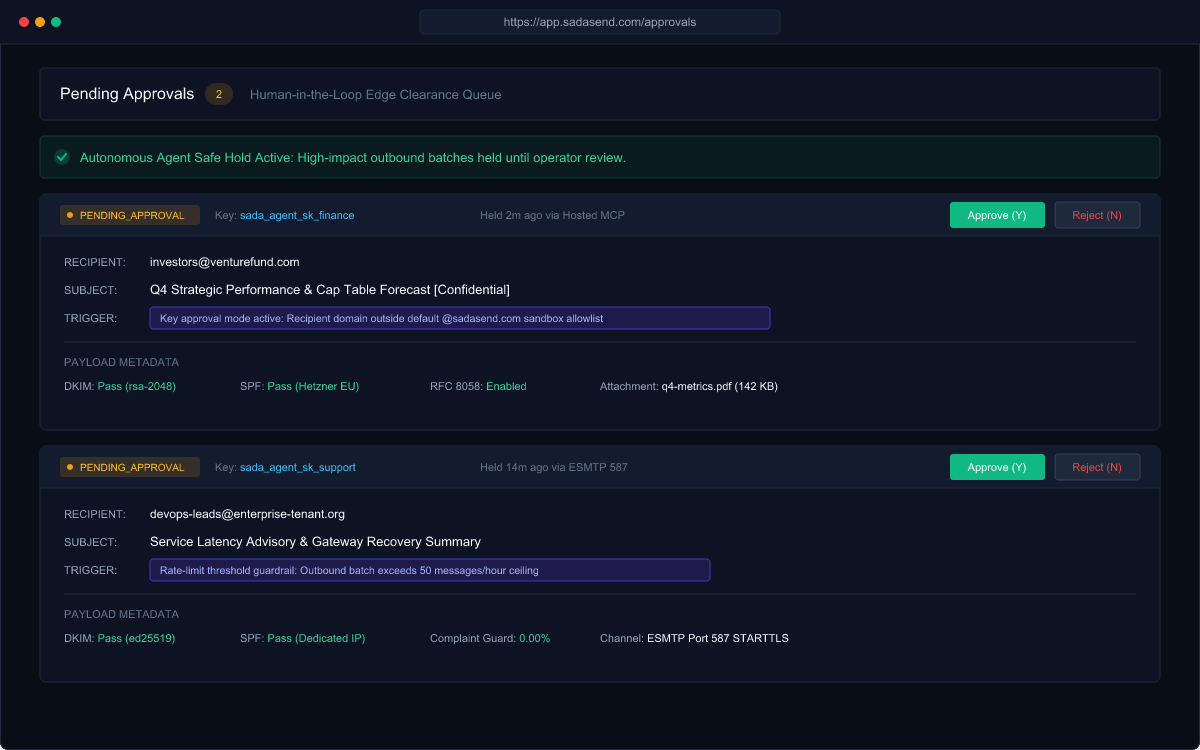Viewport: 1200px width, 750px height.
Task: Click RFC 8058 Enabled value
Action: [x=506, y=386]
